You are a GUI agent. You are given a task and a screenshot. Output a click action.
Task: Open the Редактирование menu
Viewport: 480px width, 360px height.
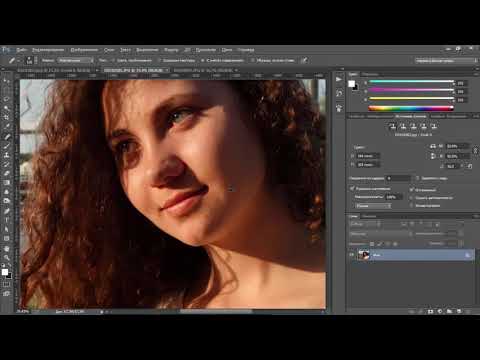48,50
